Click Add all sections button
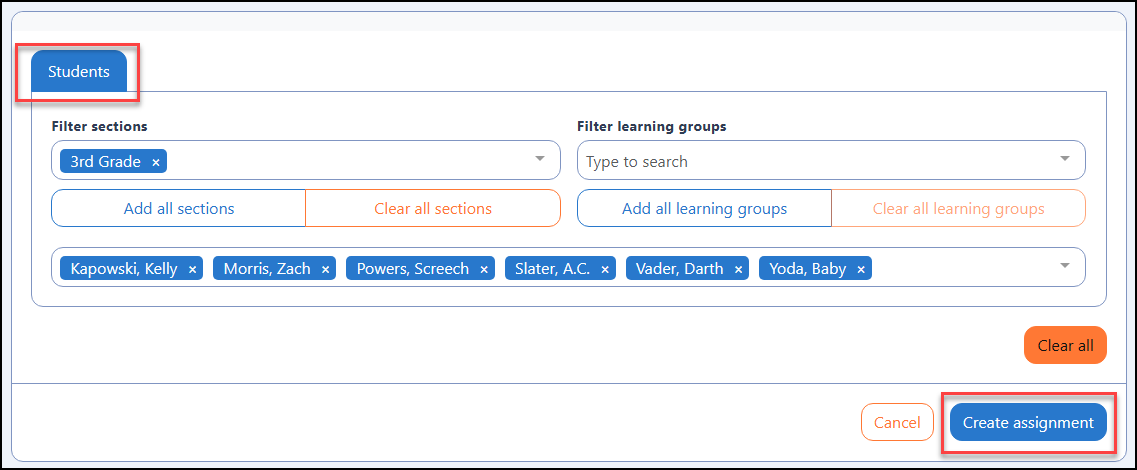1137x470 pixels. [179, 209]
